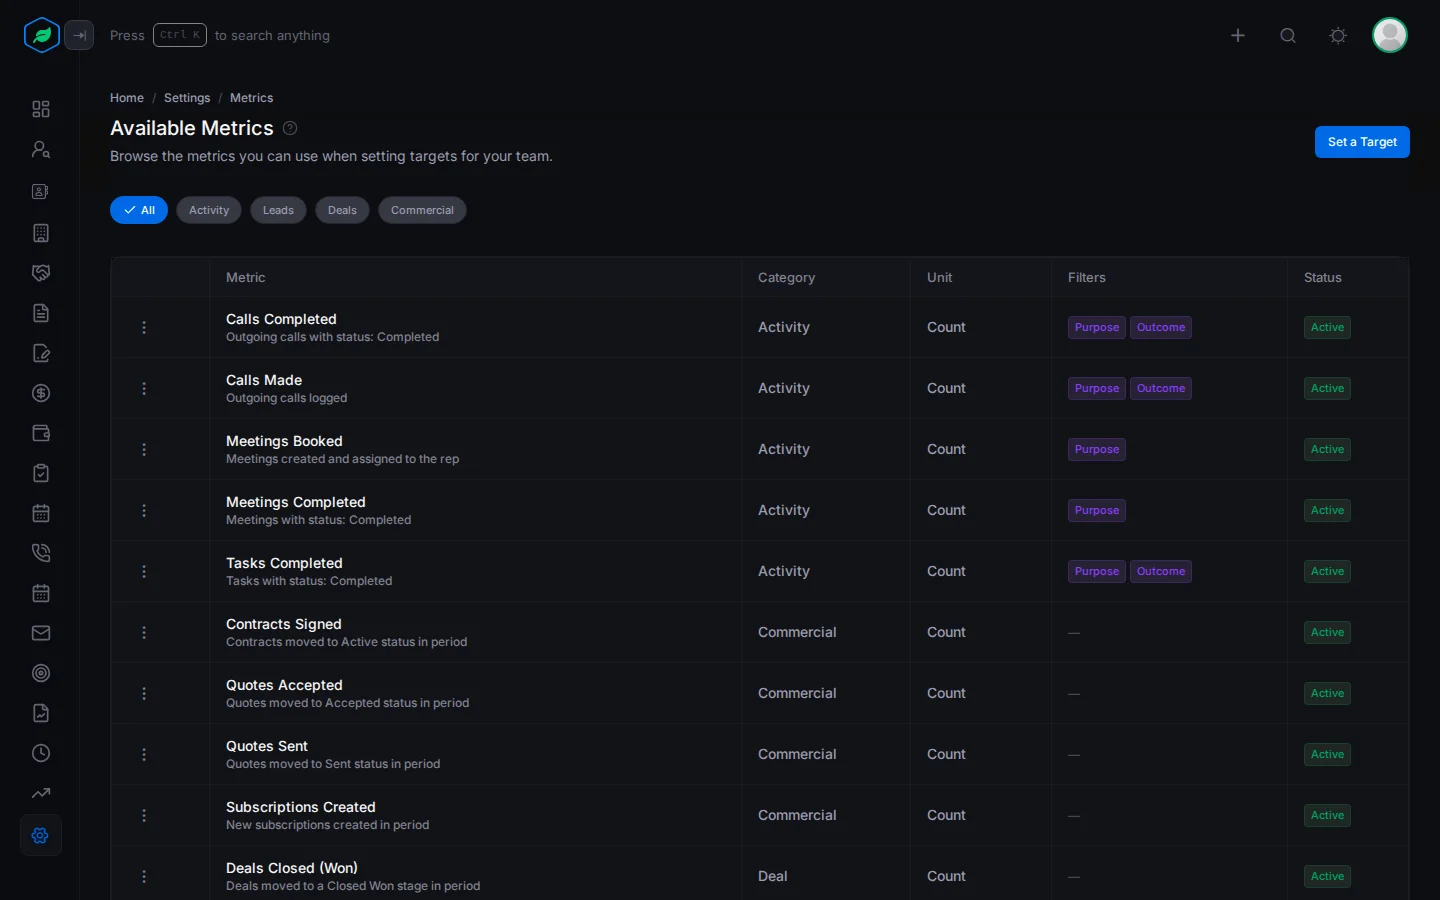Toggle the light/dark theme sun icon

point(1338,35)
